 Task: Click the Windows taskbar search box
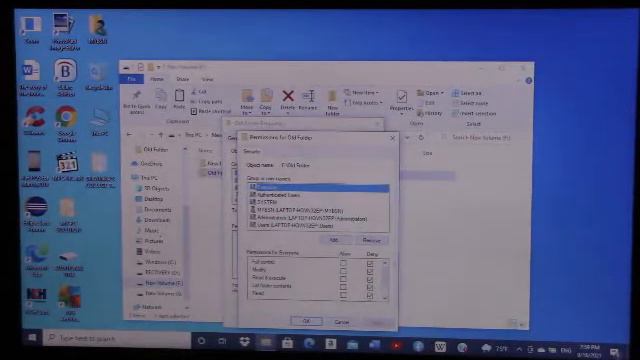pos(117,338)
